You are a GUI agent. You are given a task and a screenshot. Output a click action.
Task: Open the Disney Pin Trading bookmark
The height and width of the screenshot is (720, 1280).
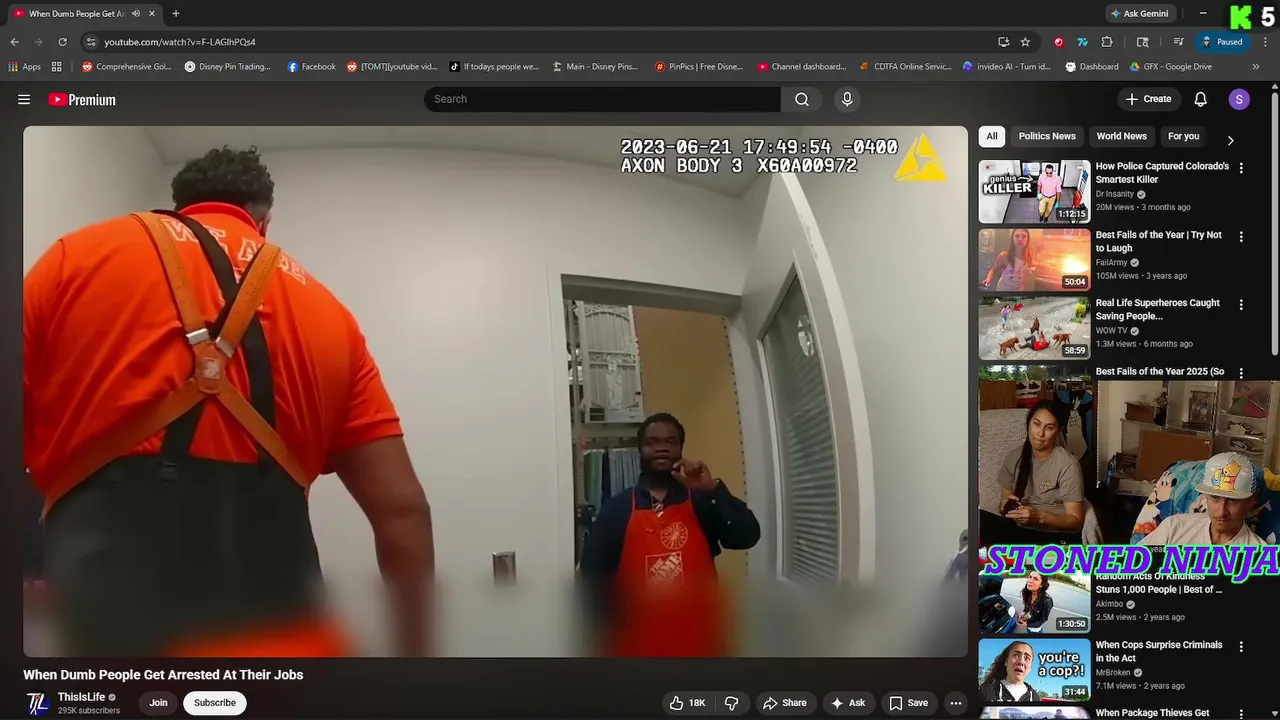[227, 67]
